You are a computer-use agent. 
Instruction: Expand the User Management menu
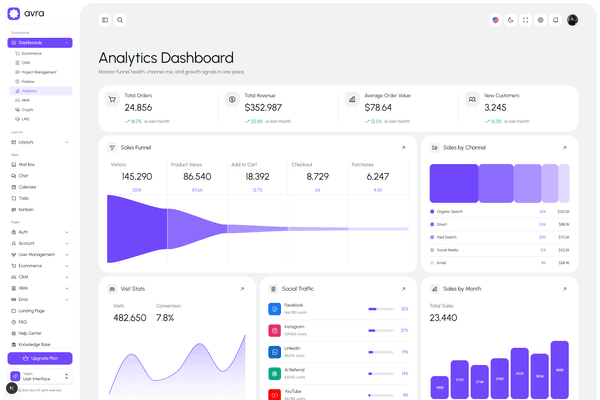point(40,255)
